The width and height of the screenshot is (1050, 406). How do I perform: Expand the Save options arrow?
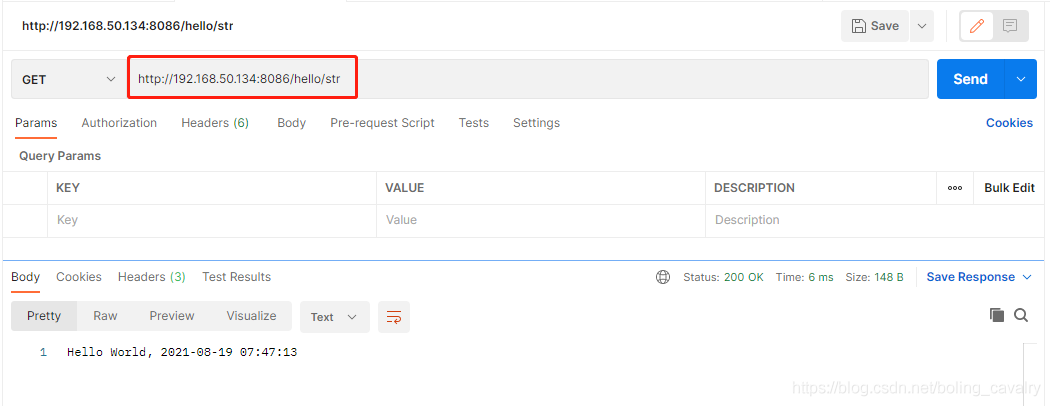pos(921,26)
